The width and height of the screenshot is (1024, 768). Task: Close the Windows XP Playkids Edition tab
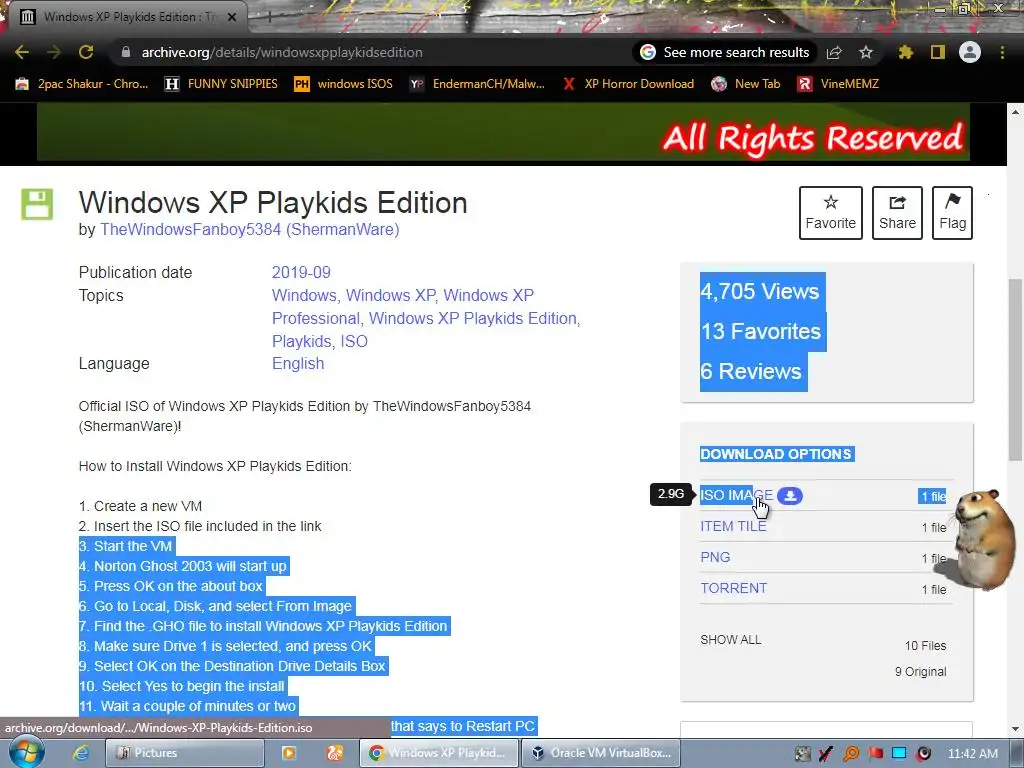tap(232, 17)
